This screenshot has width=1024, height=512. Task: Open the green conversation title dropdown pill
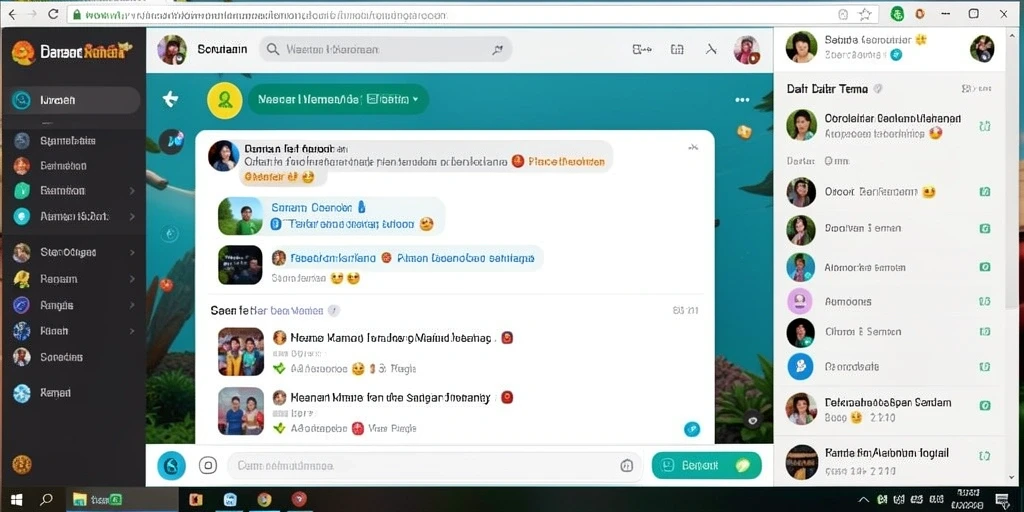pyautogui.click(x=338, y=99)
